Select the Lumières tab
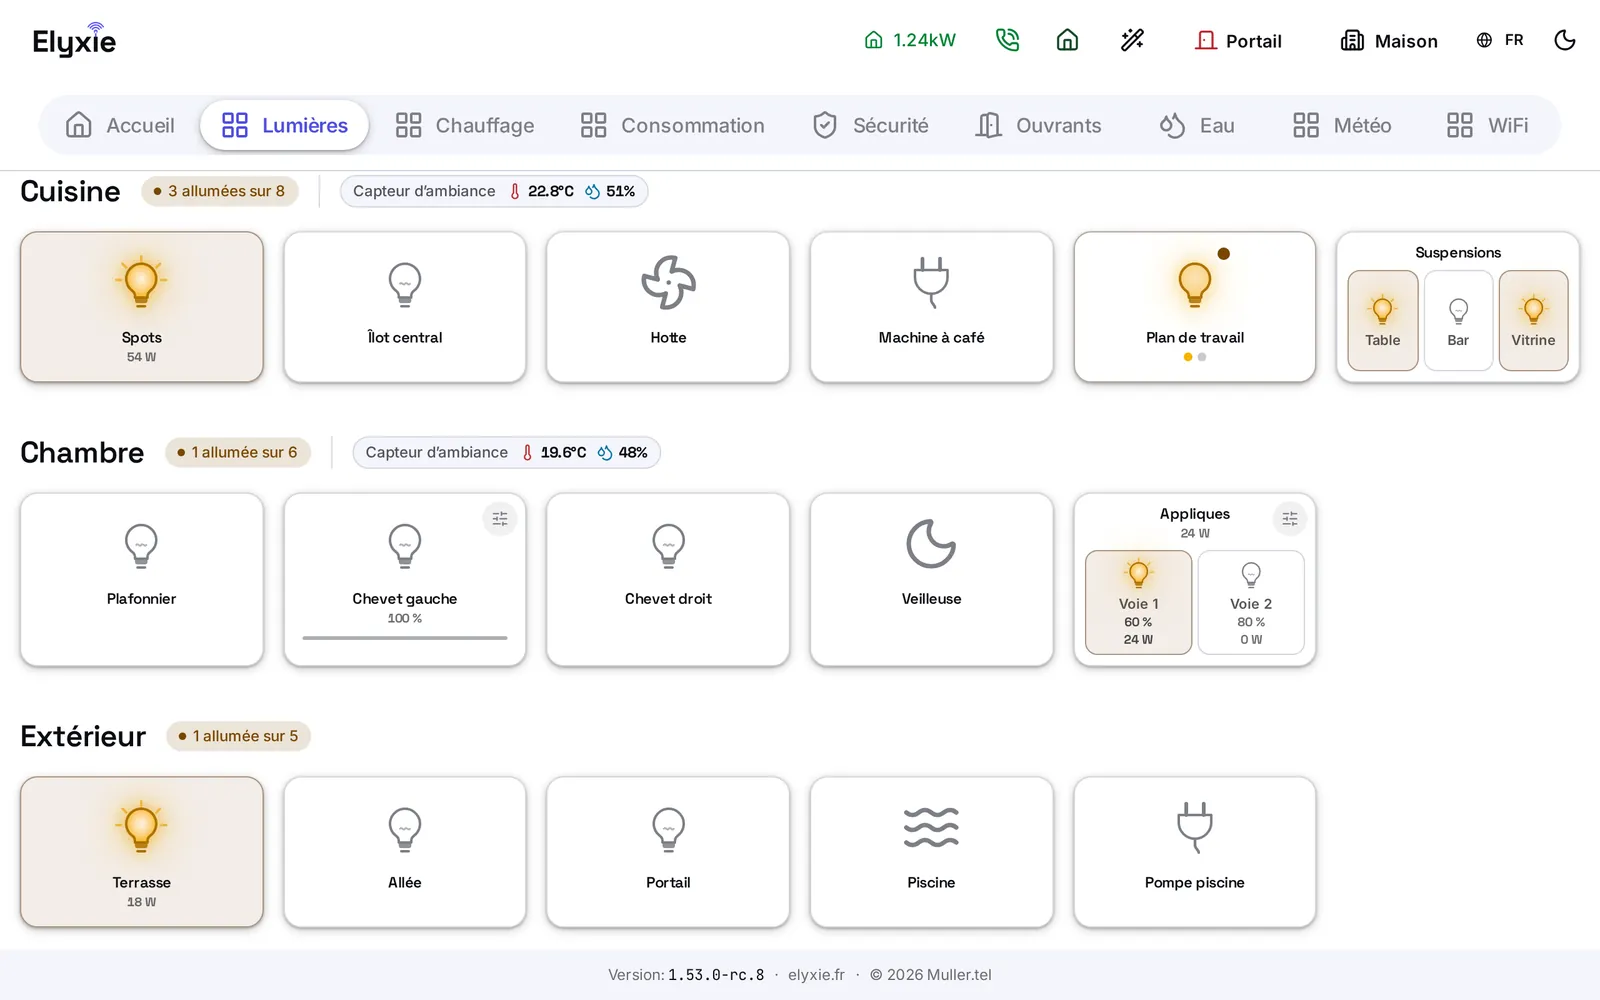This screenshot has height=1000, width=1600. pos(284,125)
